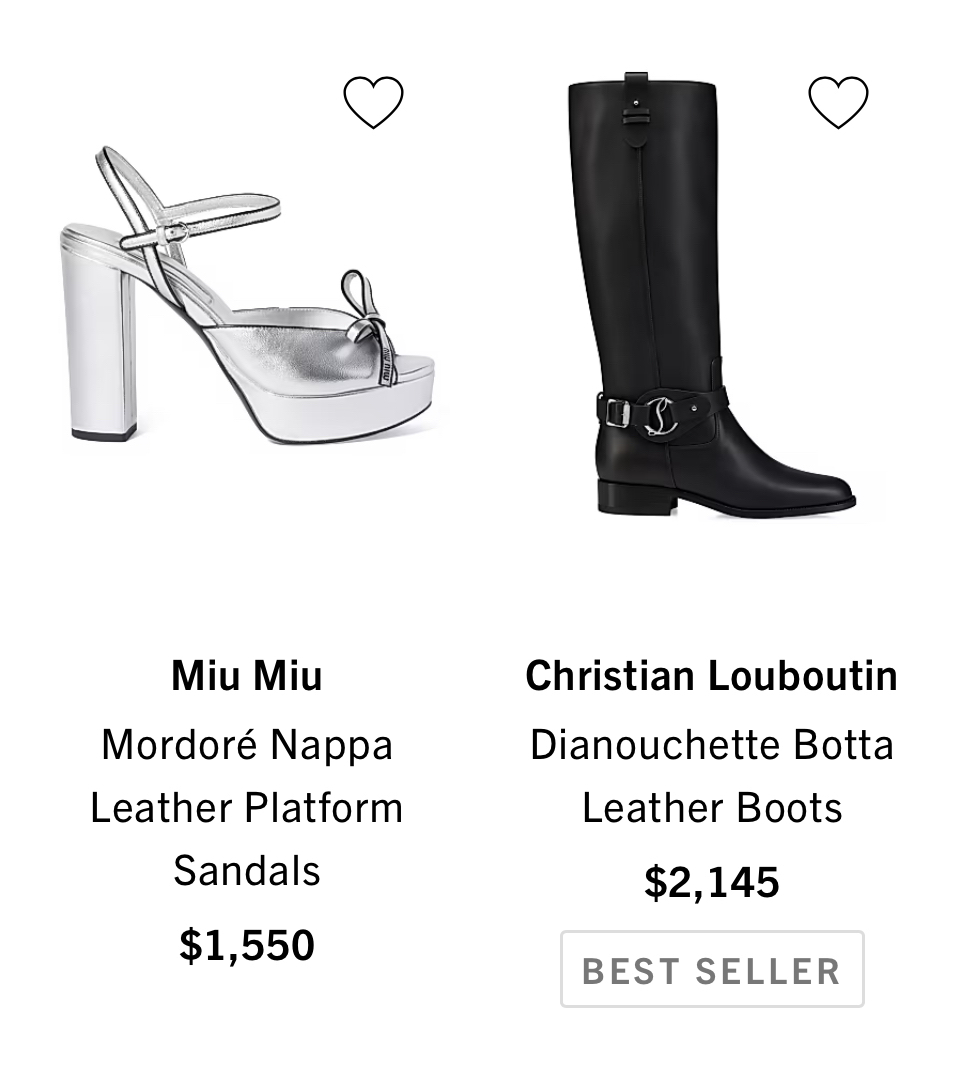Click the silver block heel of the sandal
The image size is (960, 1066).
[98, 340]
